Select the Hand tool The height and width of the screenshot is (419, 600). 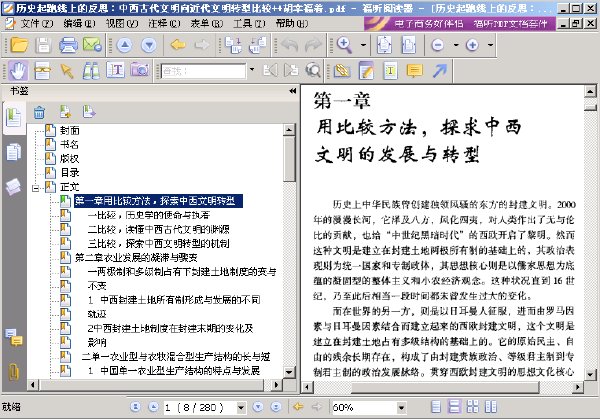click(x=18, y=70)
